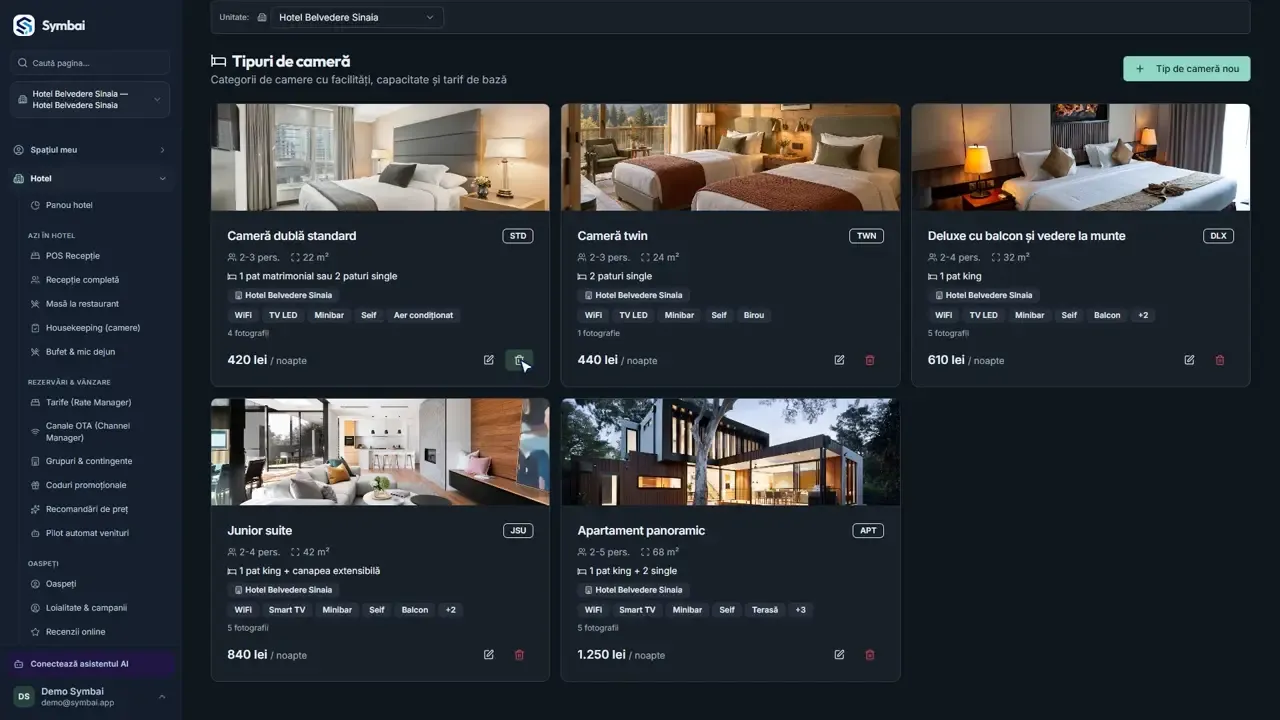Go to Grupuri & contingente
The height and width of the screenshot is (720, 1280).
pos(90,461)
